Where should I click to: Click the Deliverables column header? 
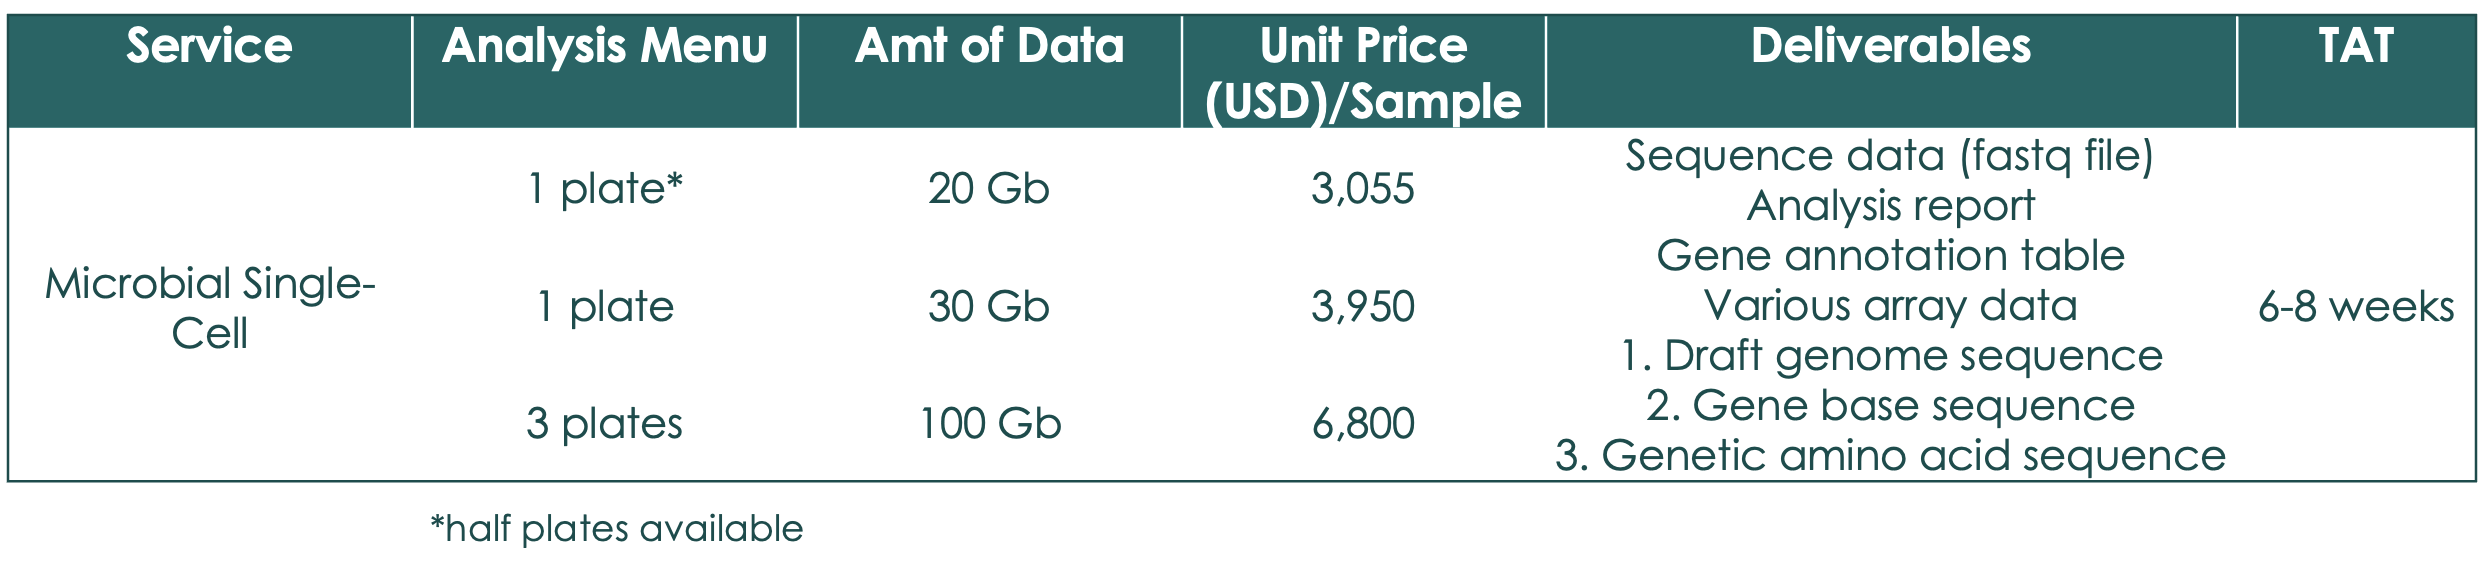[1890, 47]
